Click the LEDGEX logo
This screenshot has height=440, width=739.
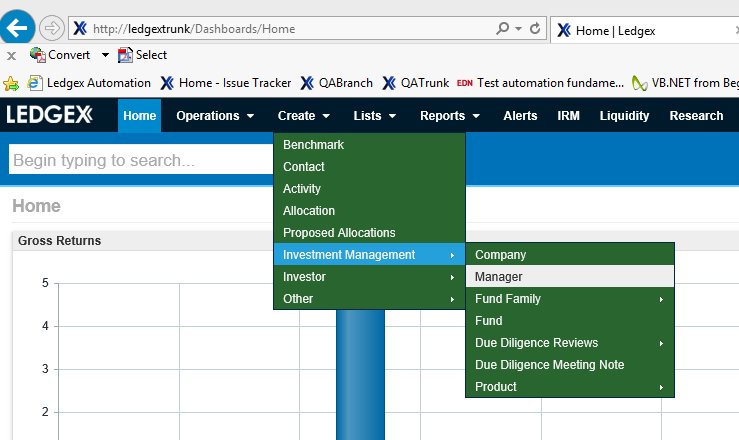(49, 115)
